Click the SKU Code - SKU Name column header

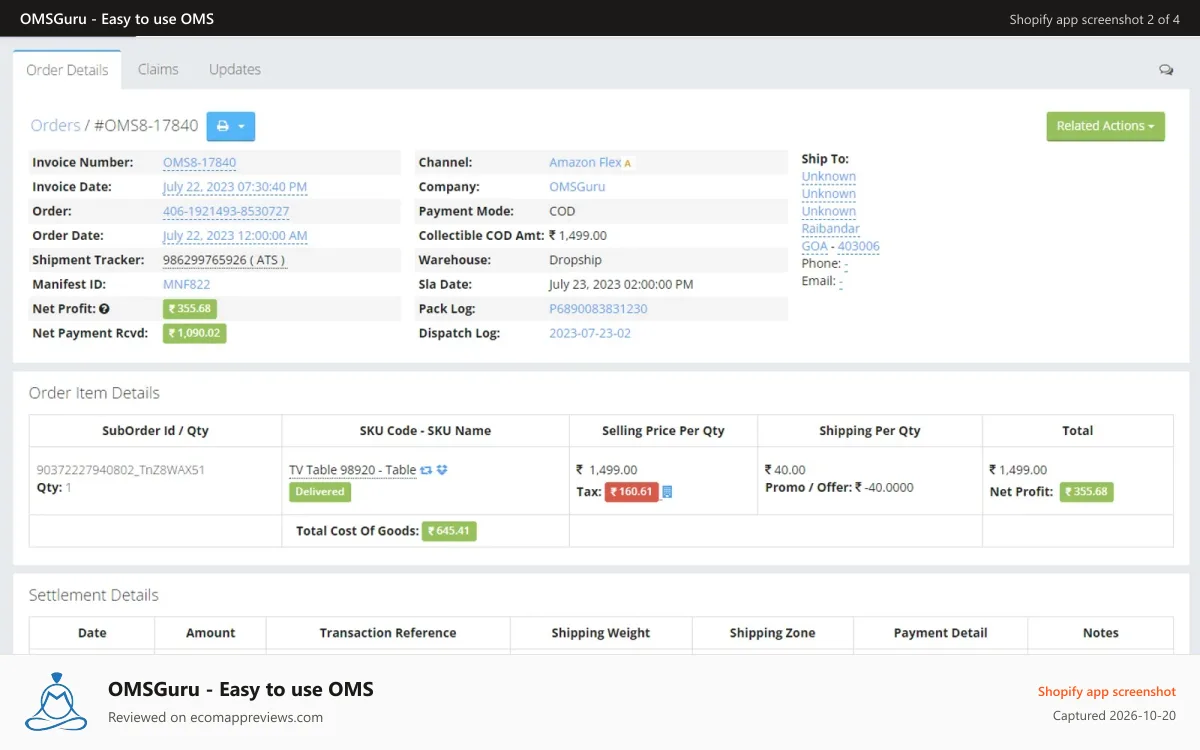click(425, 431)
